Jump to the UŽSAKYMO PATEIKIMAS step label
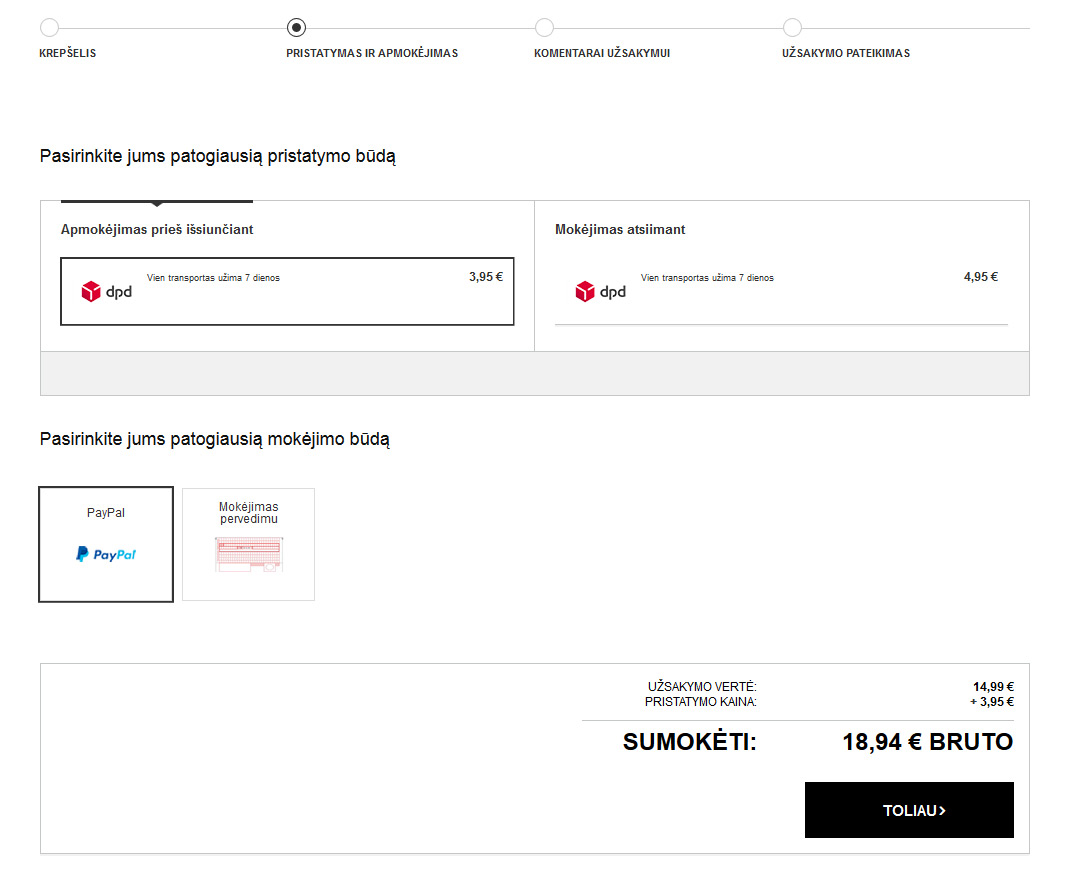The height and width of the screenshot is (880, 1079). click(846, 53)
